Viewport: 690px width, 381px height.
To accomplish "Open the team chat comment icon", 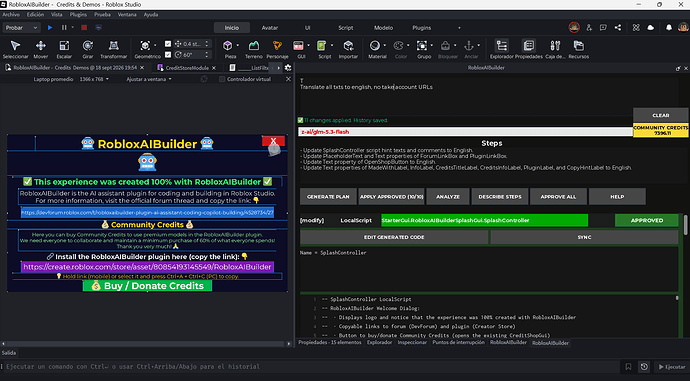I will click(x=603, y=28).
